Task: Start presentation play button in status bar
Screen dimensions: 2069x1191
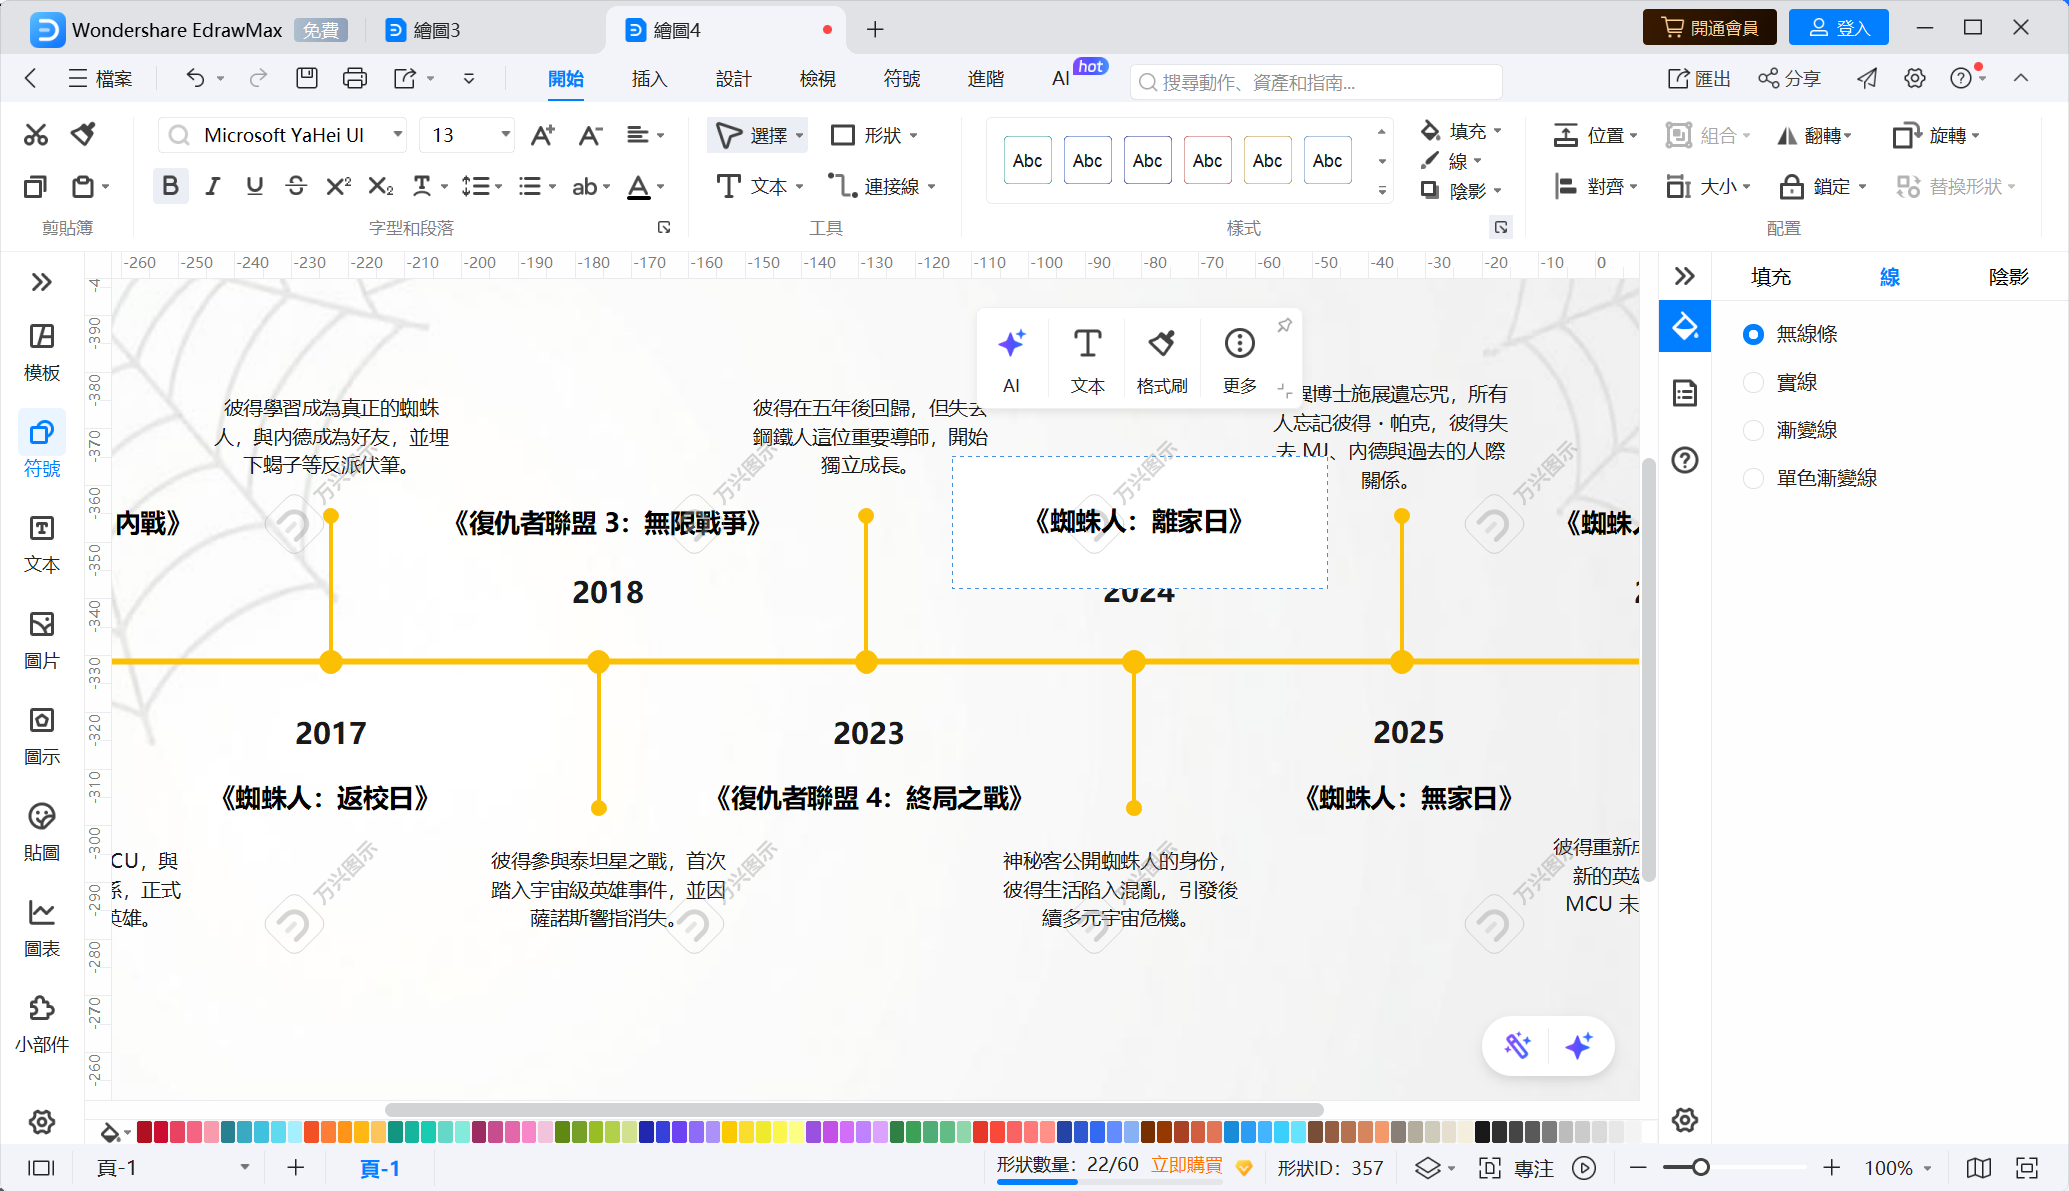Action: point(1584,1167)
